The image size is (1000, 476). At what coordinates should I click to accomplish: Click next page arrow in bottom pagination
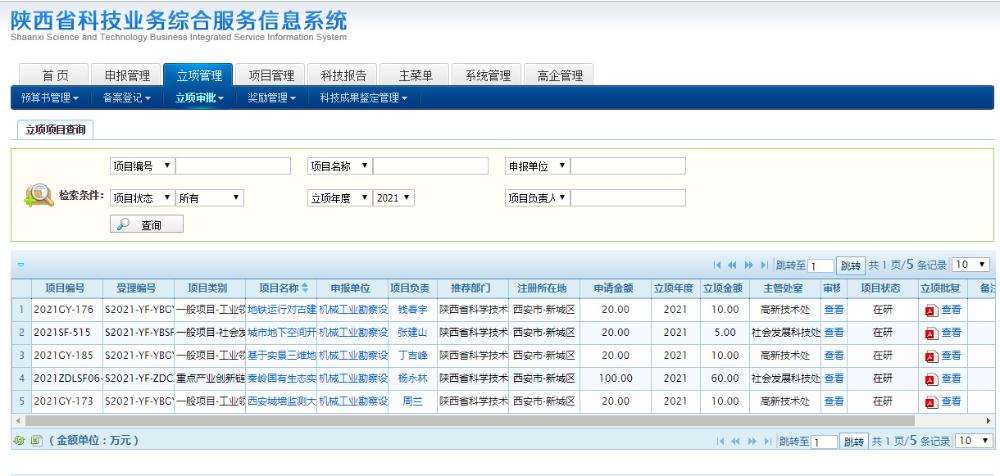tap(751, 441)
